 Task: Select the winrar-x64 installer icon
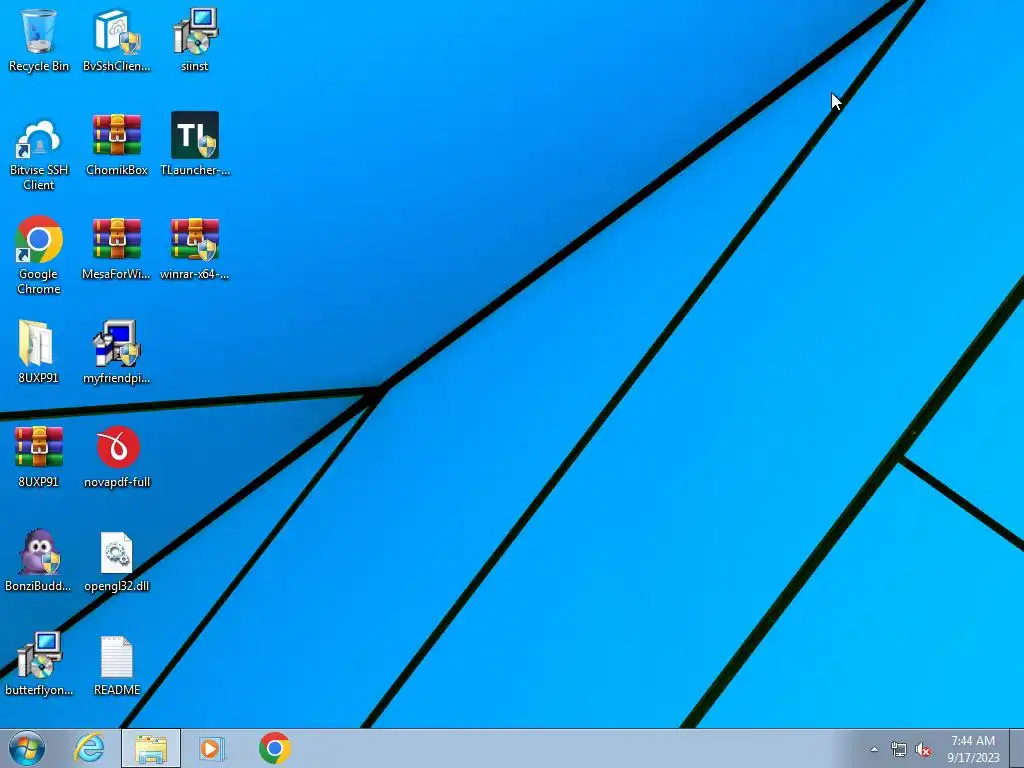pyautogui.click(x=195, y=248)
